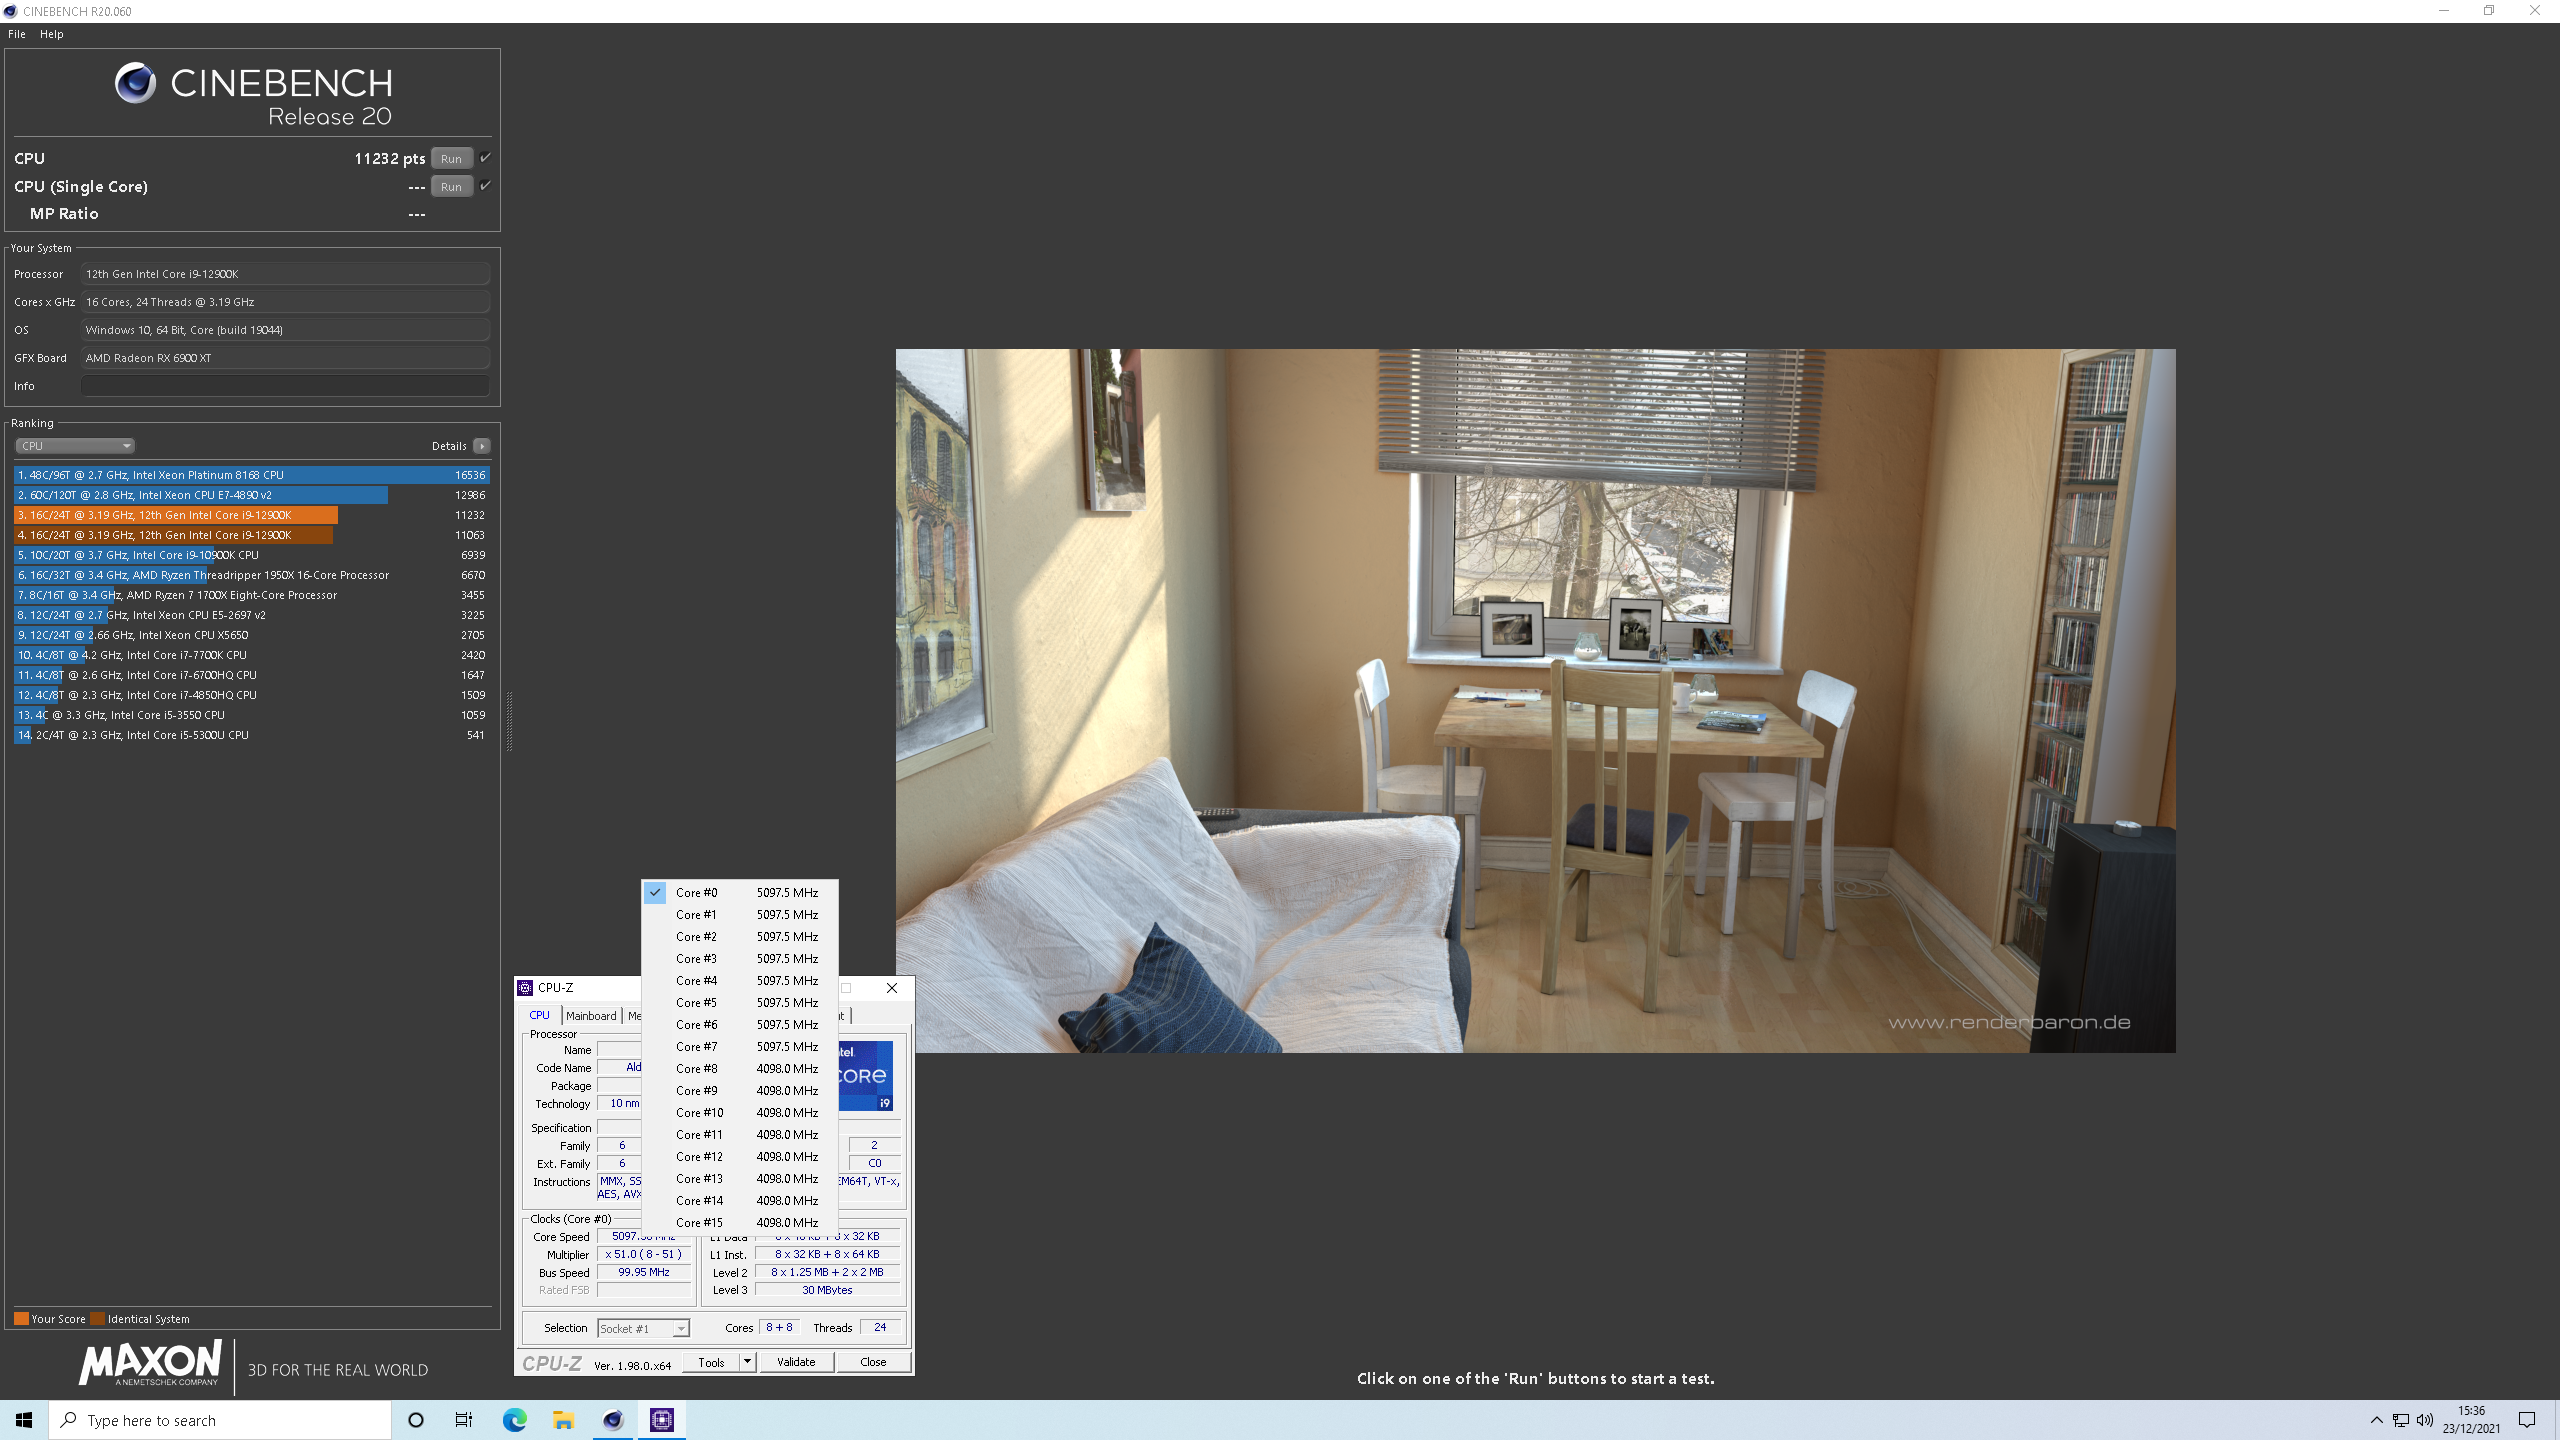2560x1440 pixels.
Task: Run the CPU Single Core test
Action: tap(451, 187)
